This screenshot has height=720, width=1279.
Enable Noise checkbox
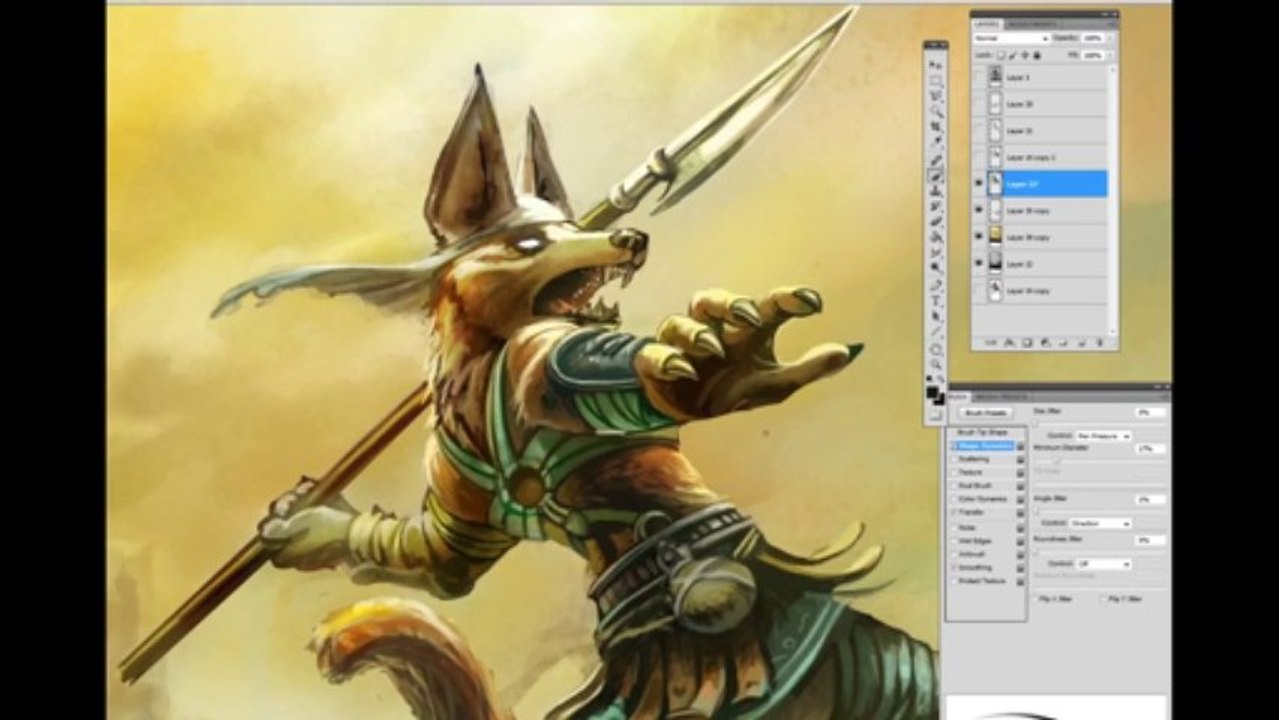tap(953, 528)
